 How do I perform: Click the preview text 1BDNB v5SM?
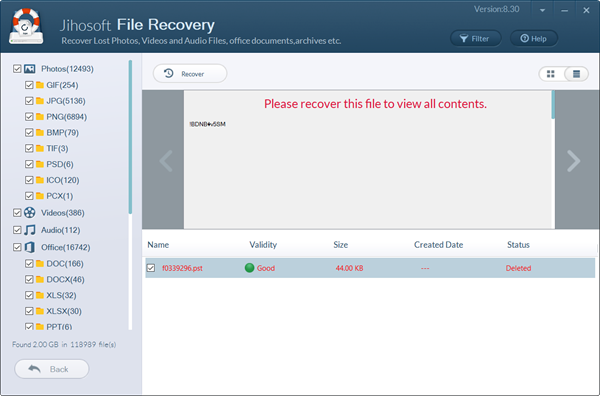pyautogui.click(x=207, y=124)
